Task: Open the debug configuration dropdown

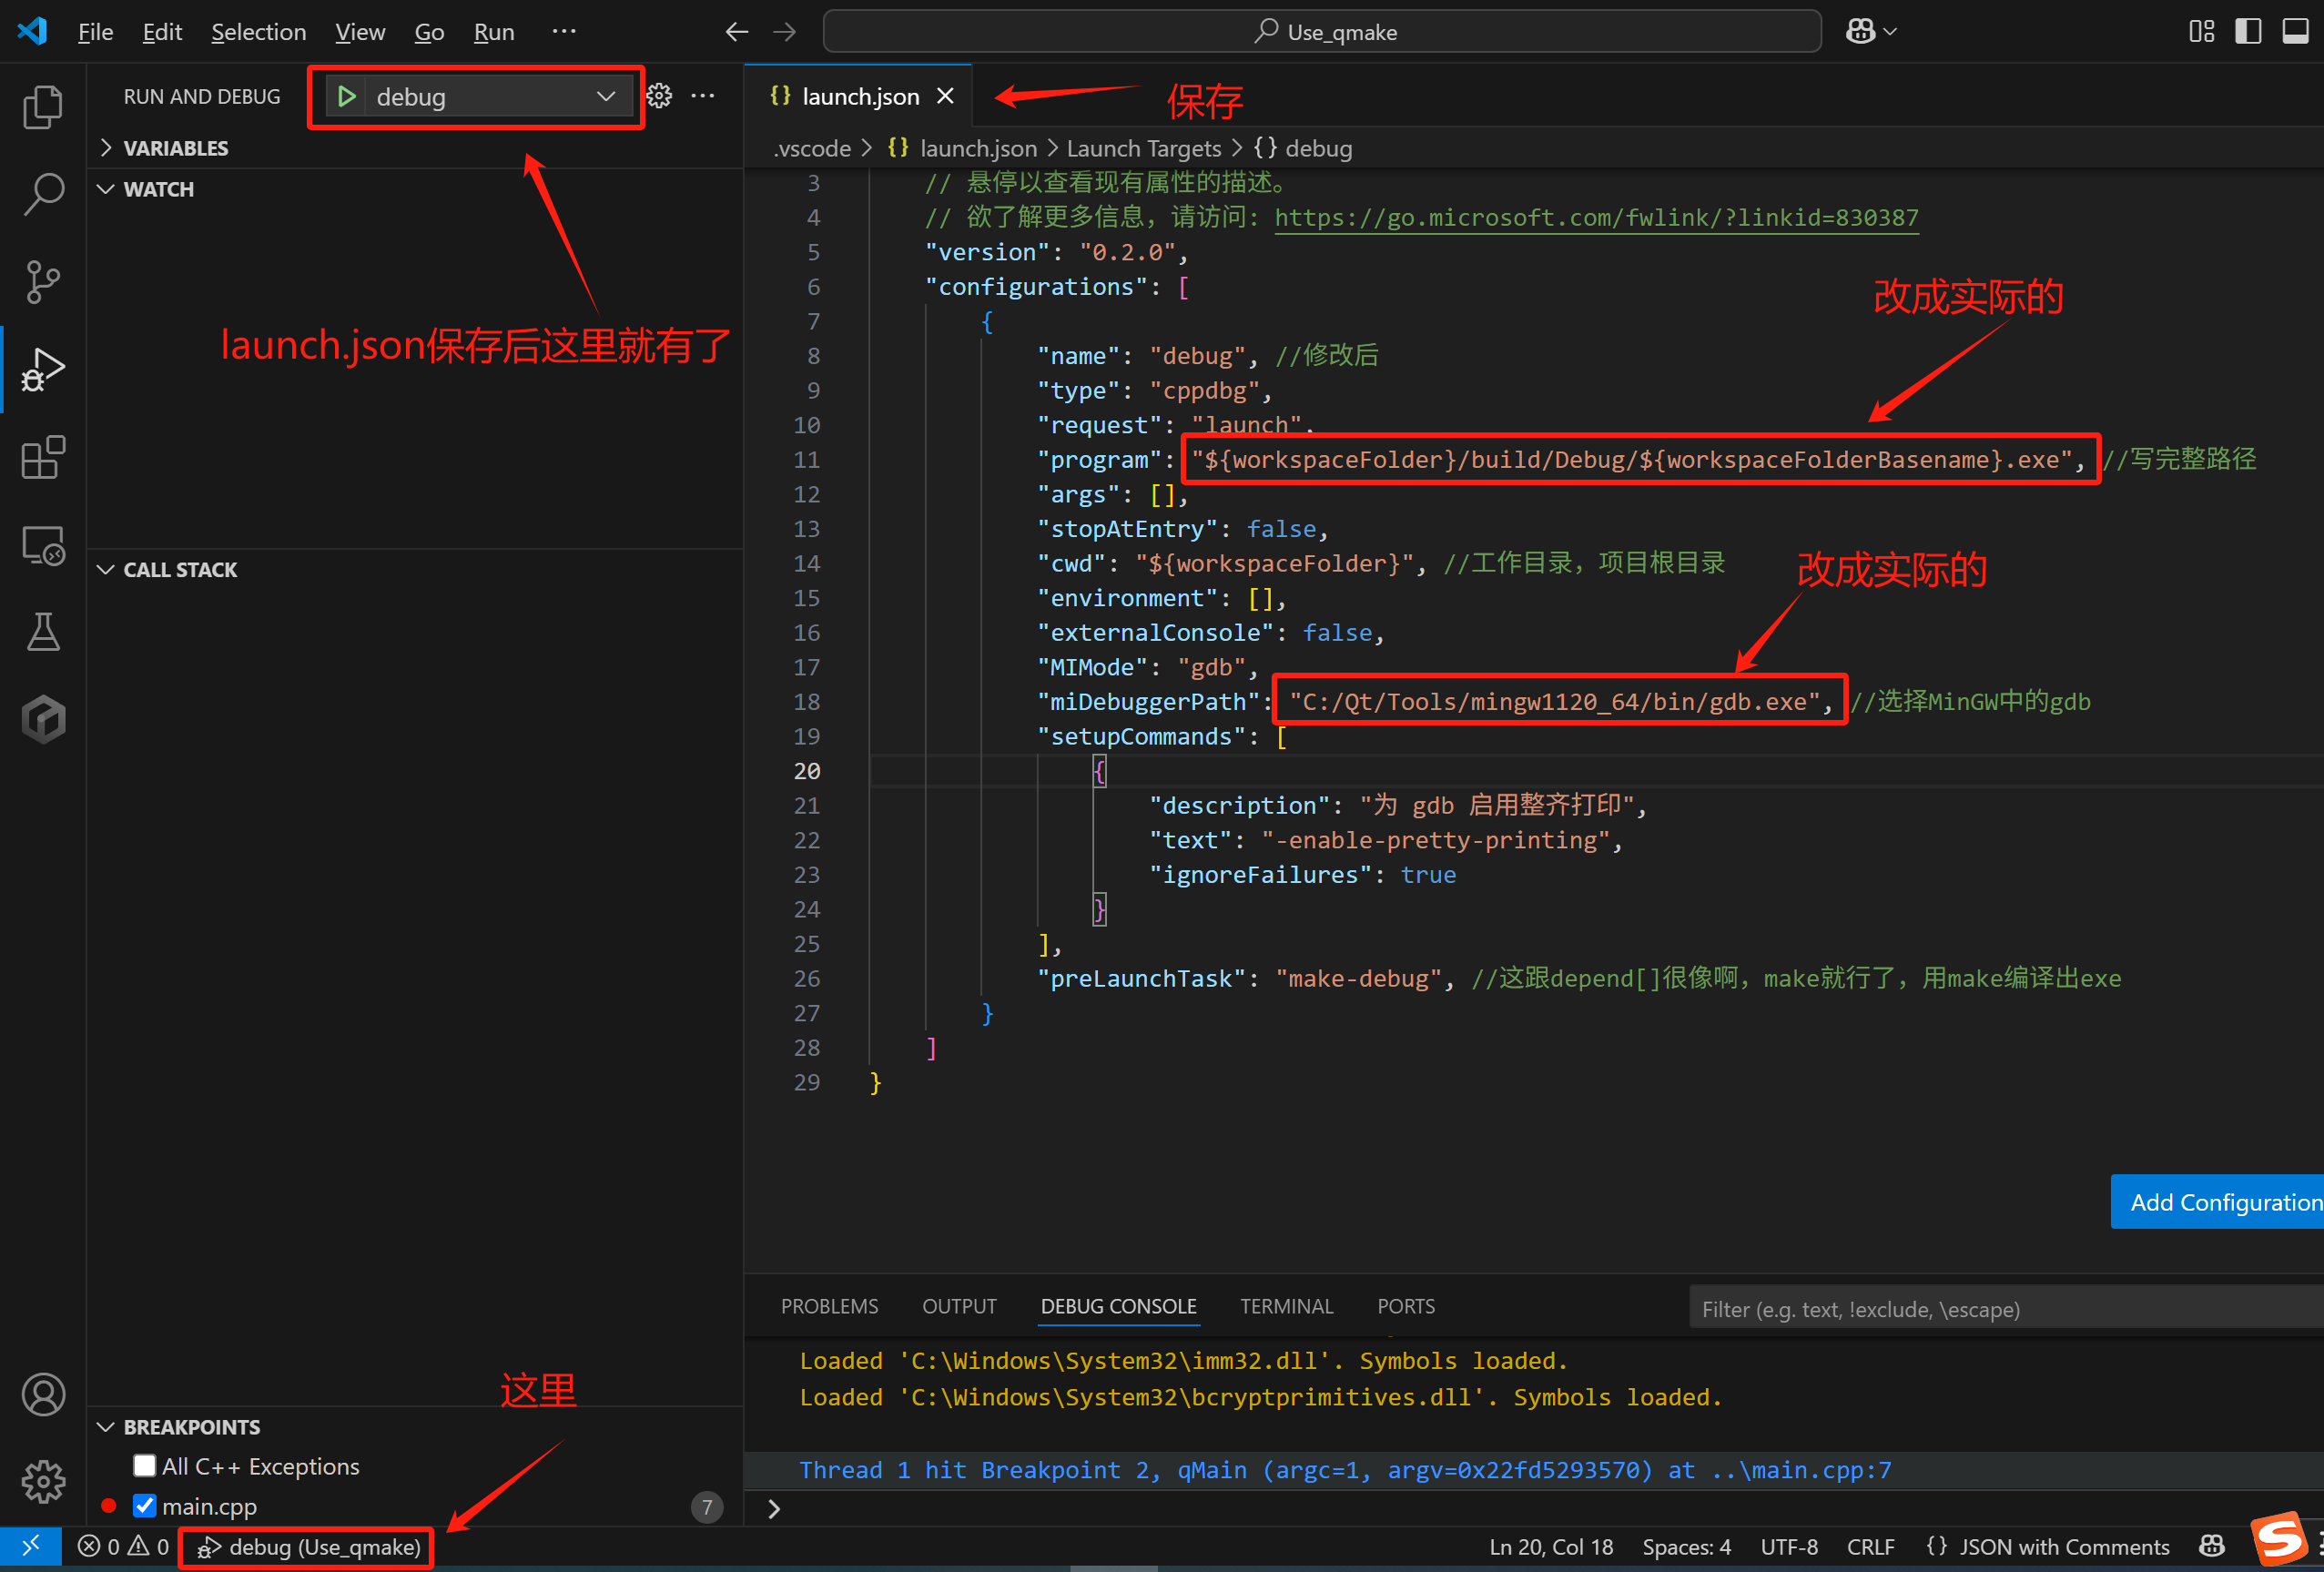Action: point(605,96)
